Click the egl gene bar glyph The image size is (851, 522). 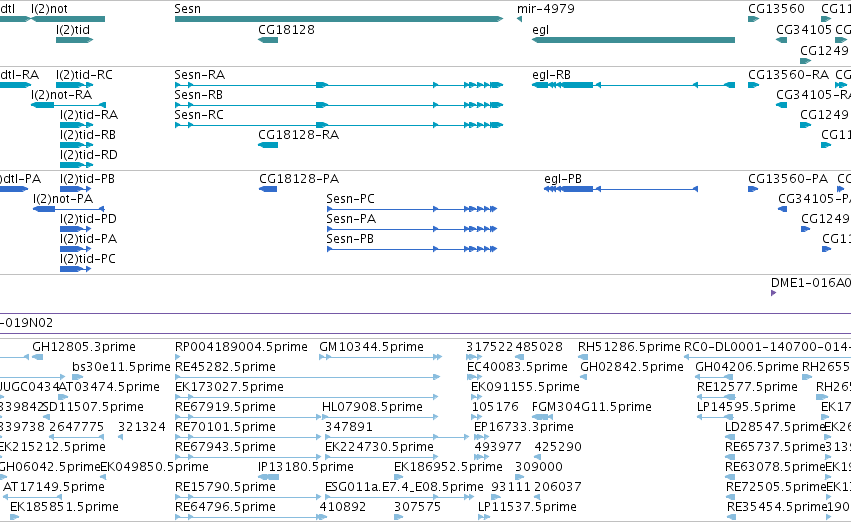[x=633, y=40]
